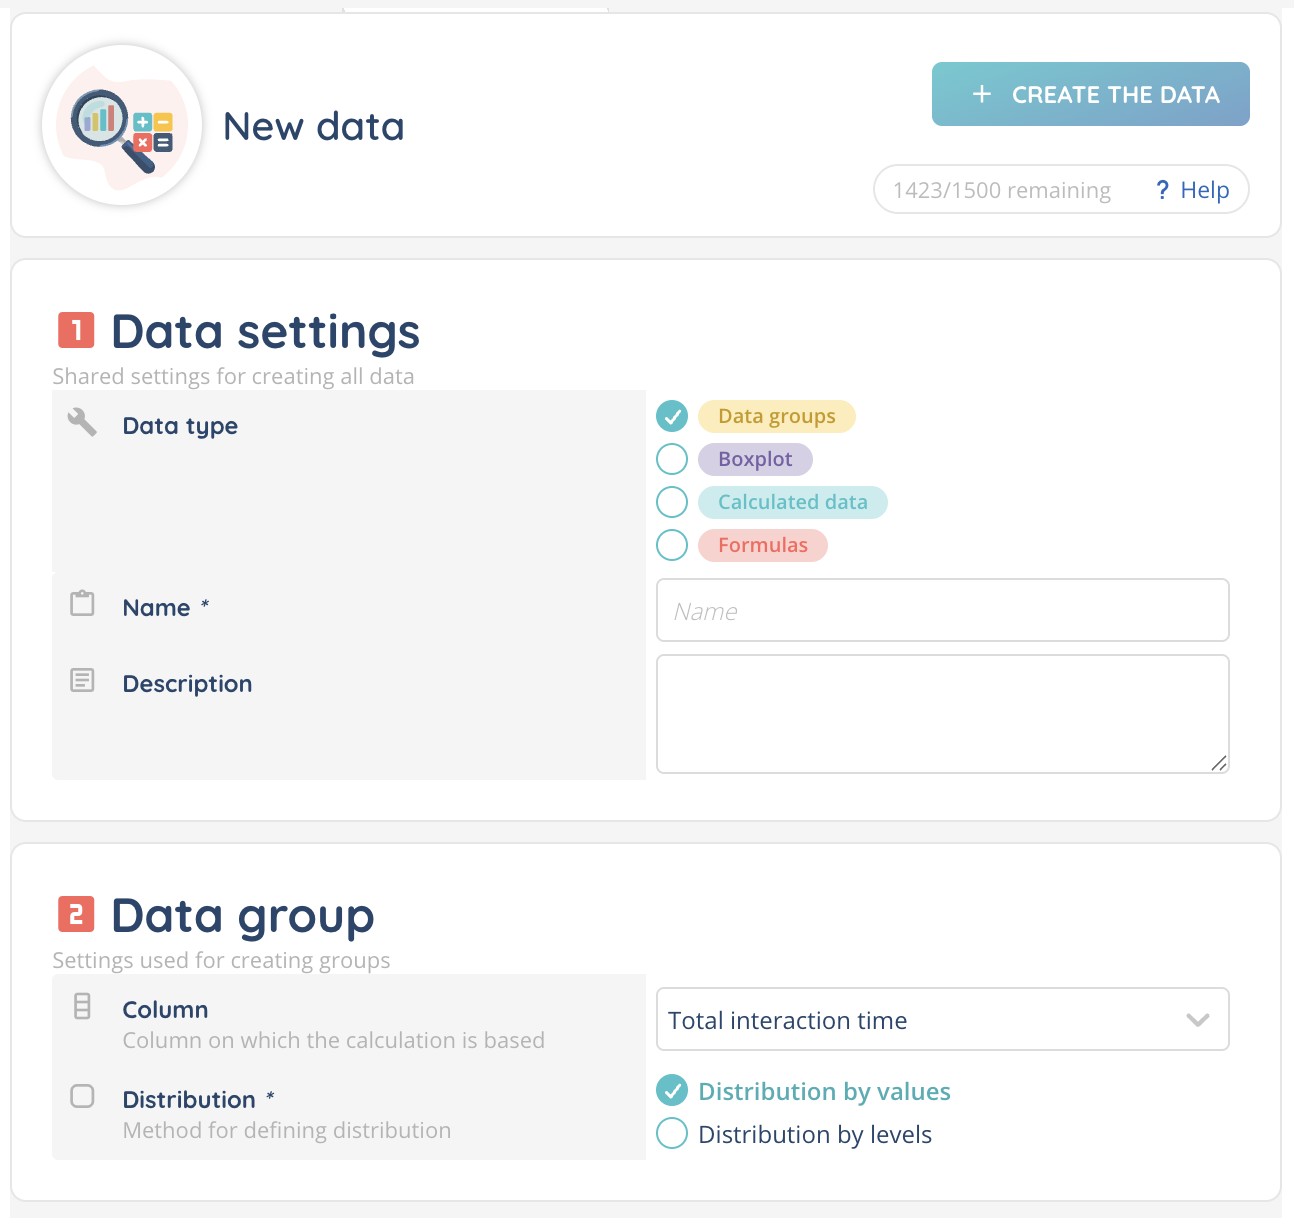The width and height of the screenshot is (1294, 1218).
Task: Select the Calculated data radio button
Action: tap(672, 502)
